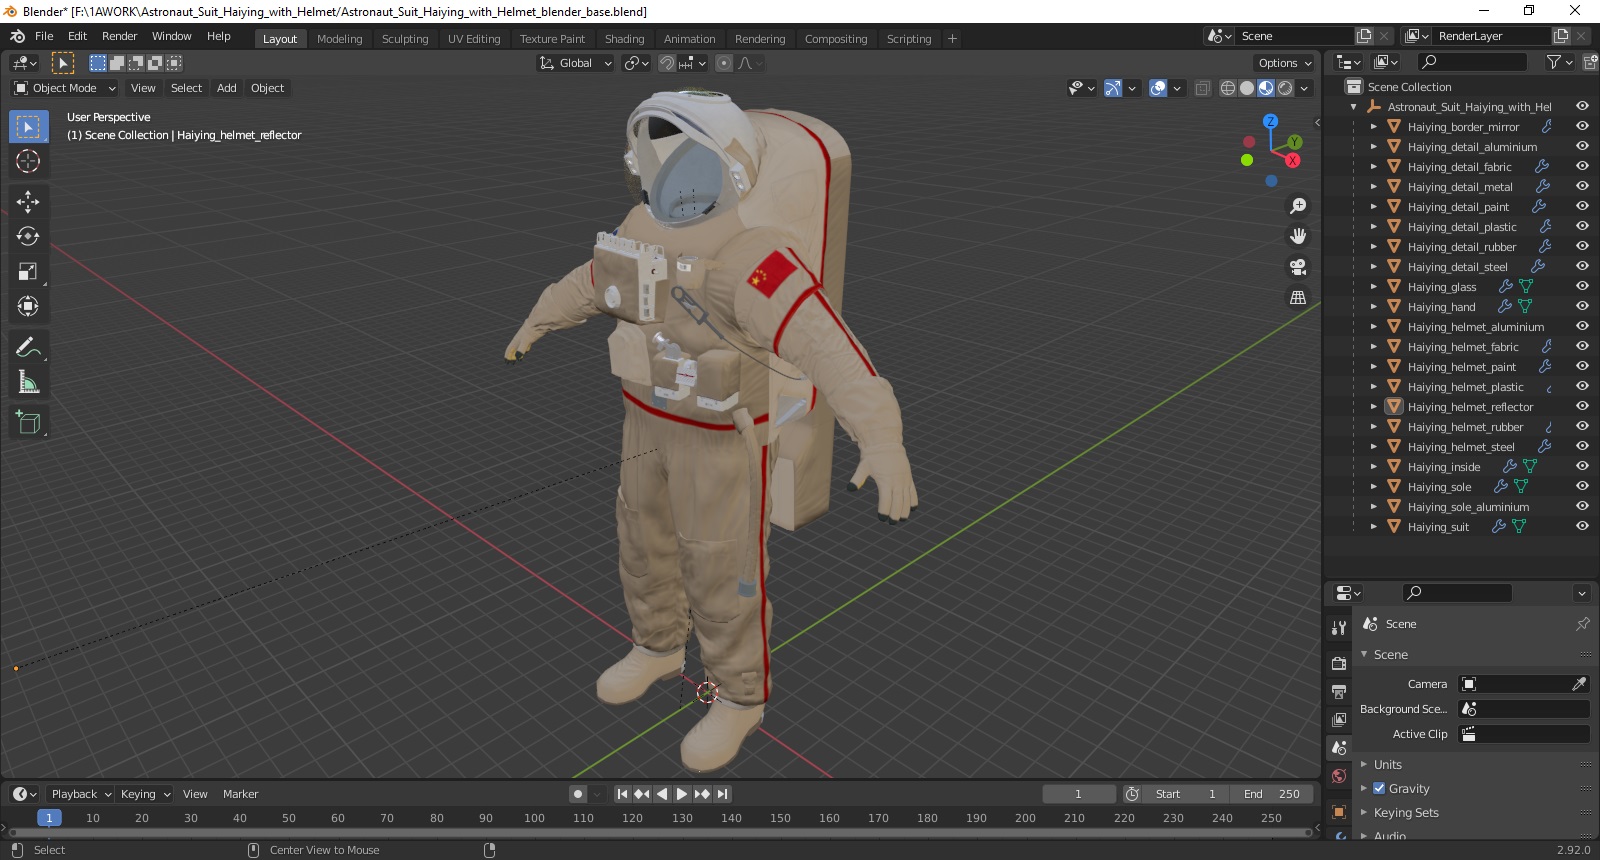Select the Measure tool
The height and width of the screenshot is (860, 1600).
pos(28,382)
